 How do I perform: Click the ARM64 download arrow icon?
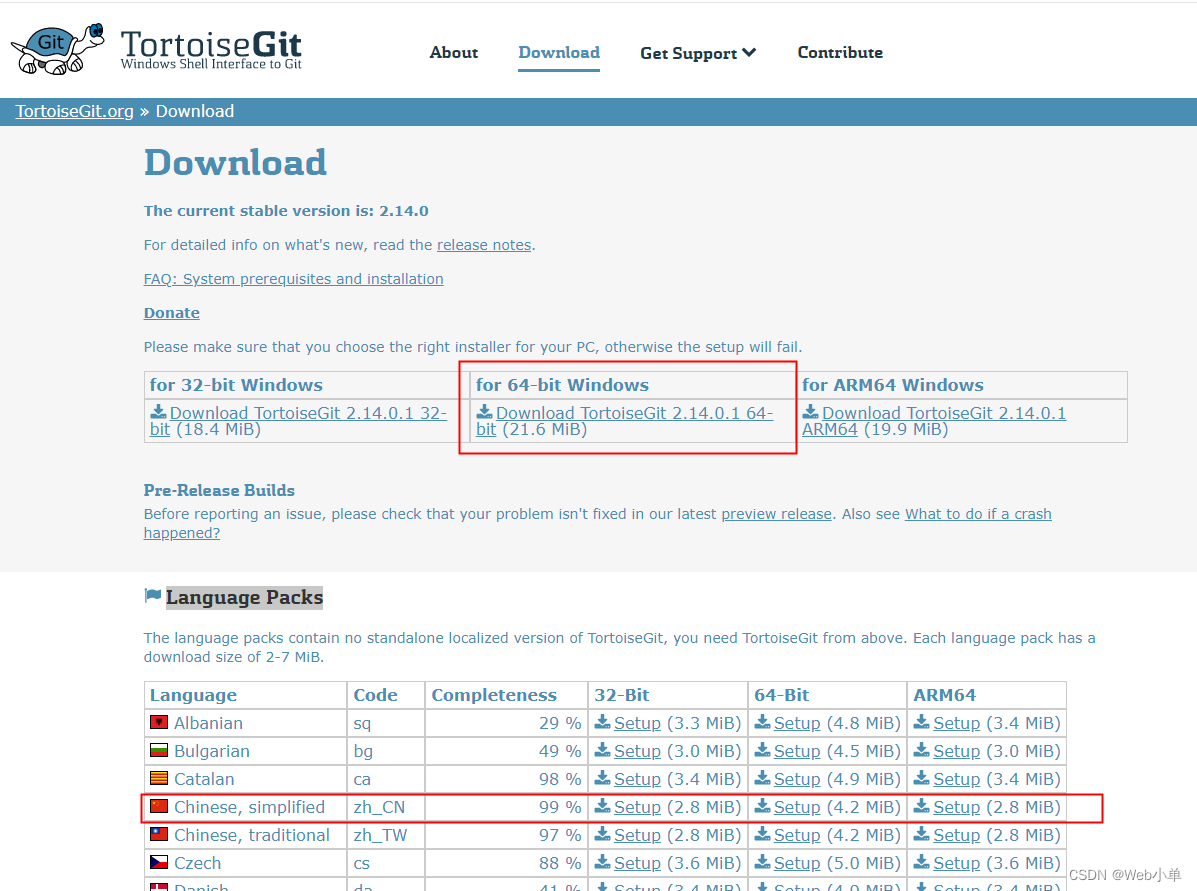pyautogui.click(x=811, y=412)
